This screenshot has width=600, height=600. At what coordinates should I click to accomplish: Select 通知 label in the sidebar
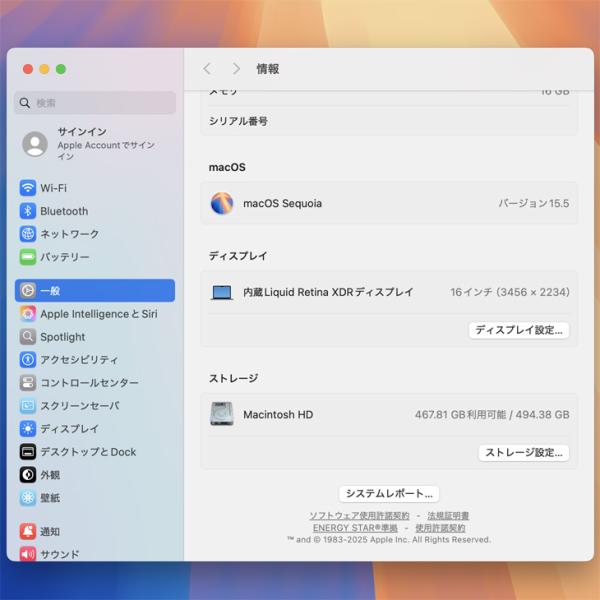click(x=50, y=532)
